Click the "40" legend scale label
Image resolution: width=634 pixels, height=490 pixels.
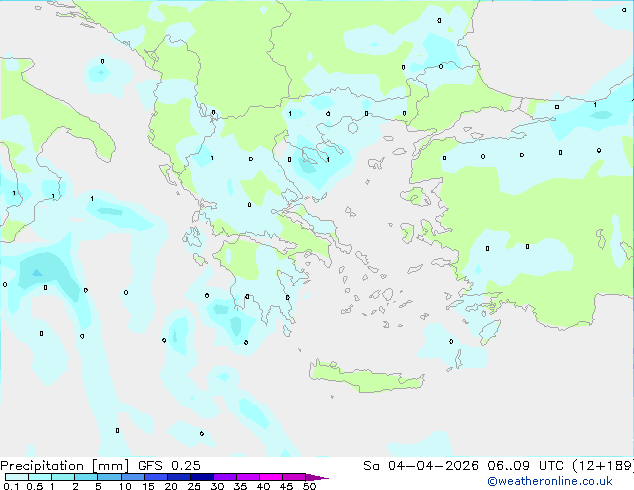pos(263,486)
